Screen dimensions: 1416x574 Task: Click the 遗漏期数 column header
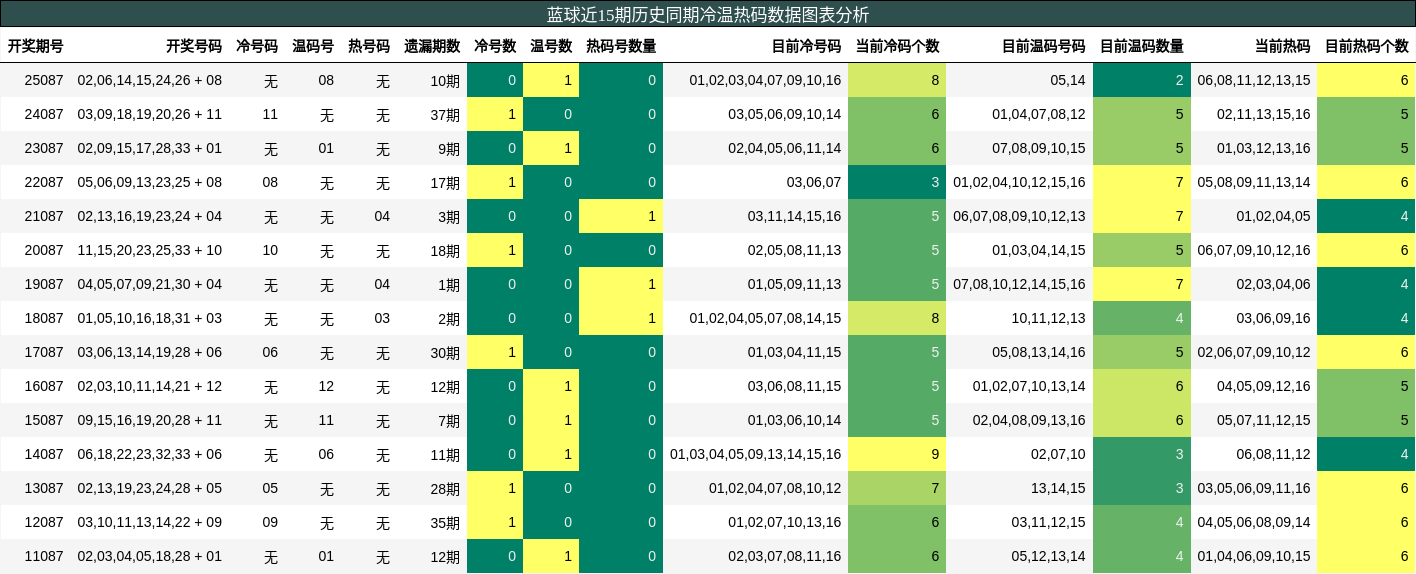(432, 46)
